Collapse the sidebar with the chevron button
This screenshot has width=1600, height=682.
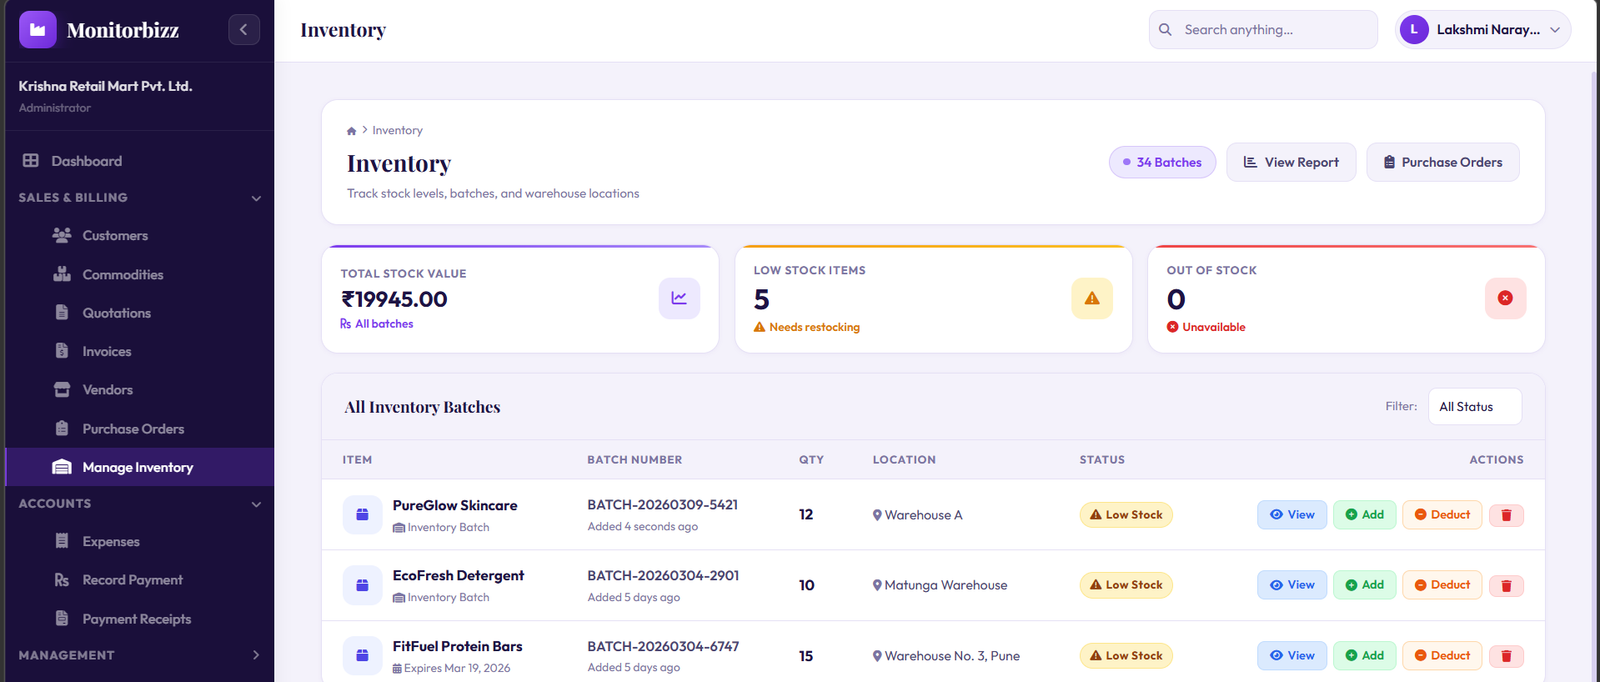243,30
